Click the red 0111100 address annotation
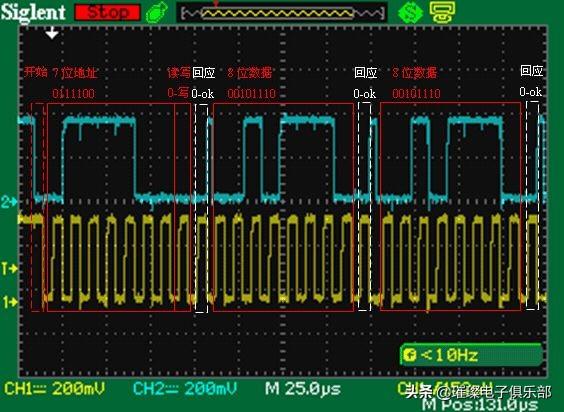This screenshot has width=564, height=412. (74, 94)
